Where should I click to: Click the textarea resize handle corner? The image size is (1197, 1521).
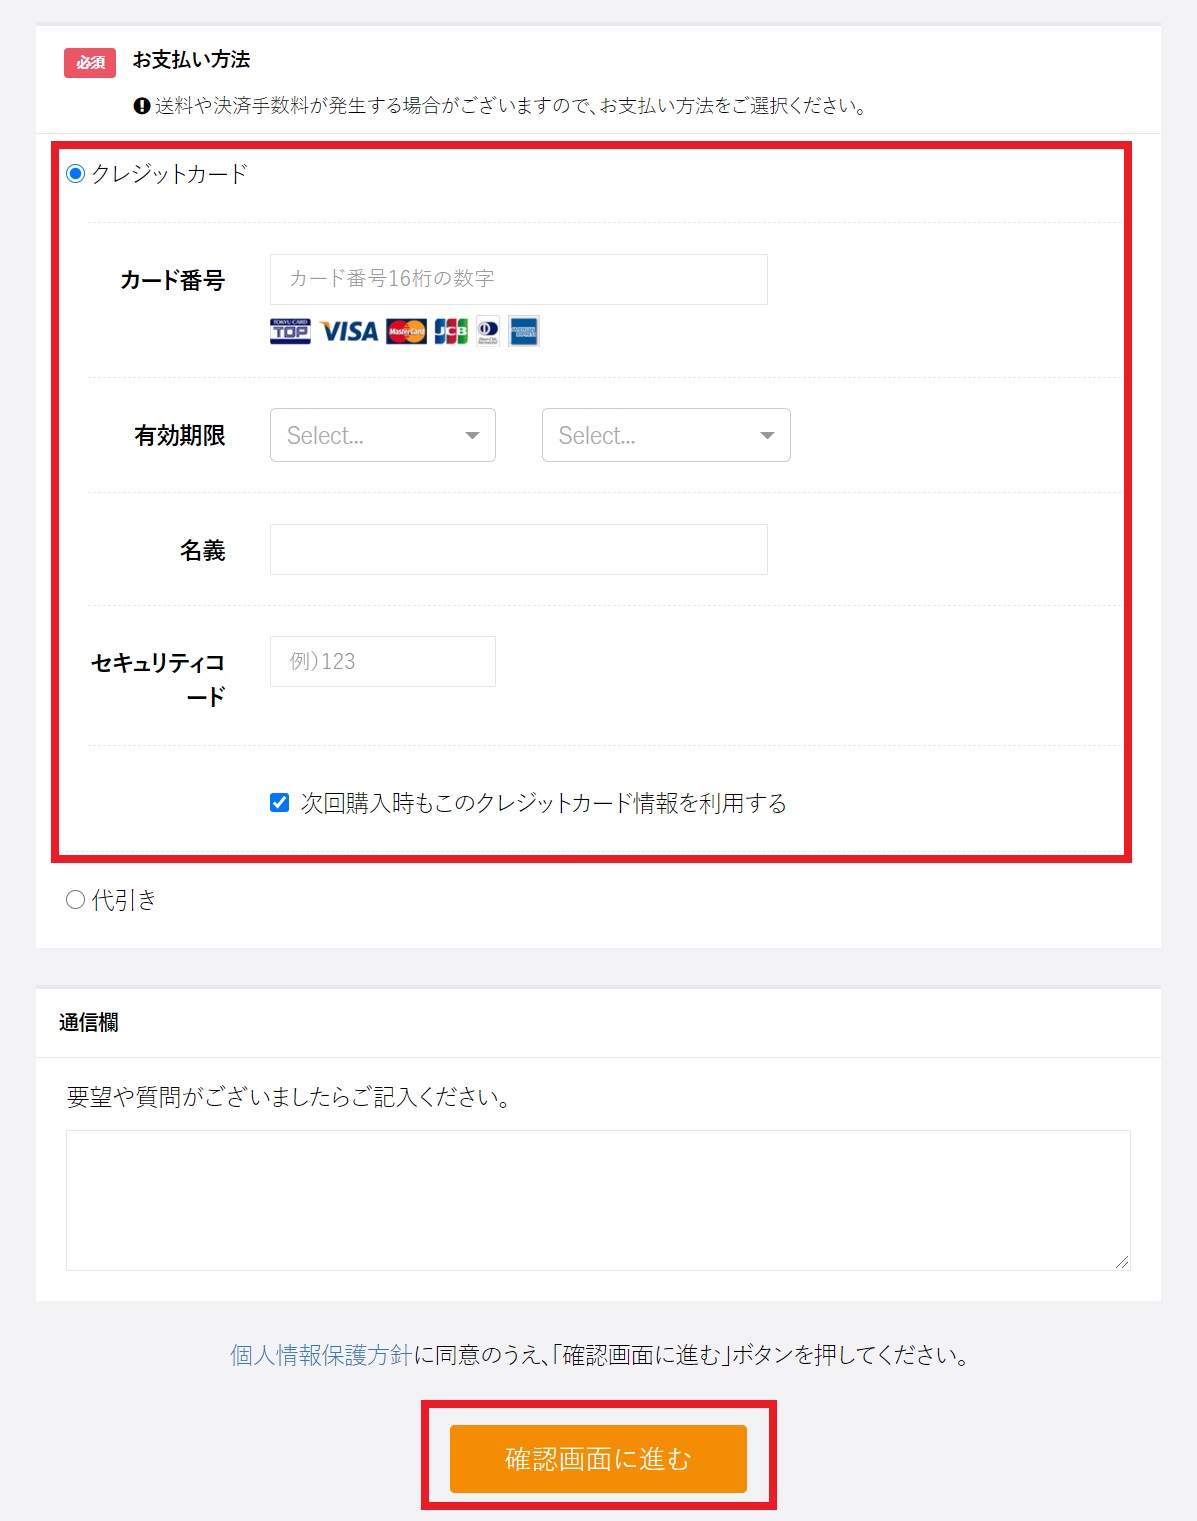(1122, 1262)
